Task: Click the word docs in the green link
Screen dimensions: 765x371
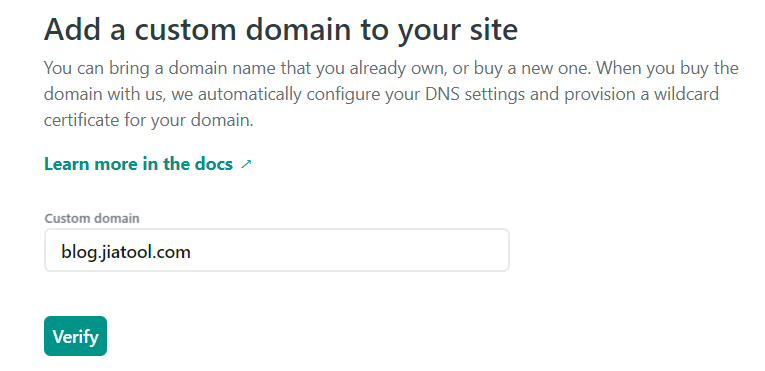Action: coord(214,164)
